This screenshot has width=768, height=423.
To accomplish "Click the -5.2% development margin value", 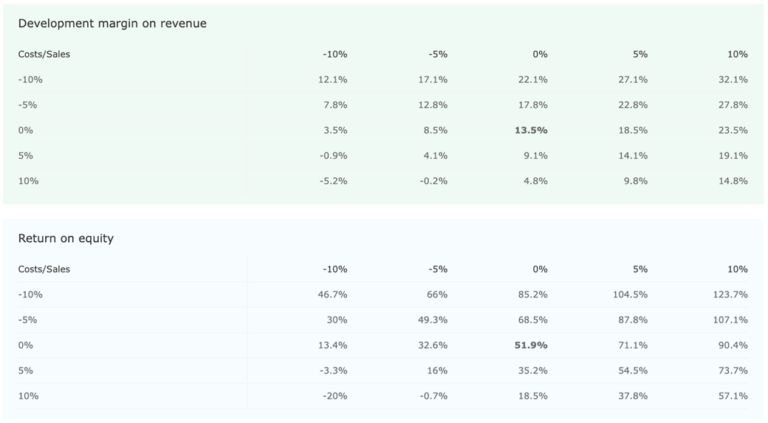I will point(334,181).
